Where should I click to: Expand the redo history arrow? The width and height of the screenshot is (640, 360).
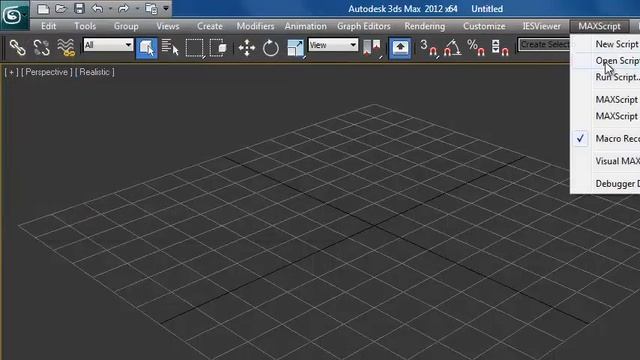click(137, 9)
